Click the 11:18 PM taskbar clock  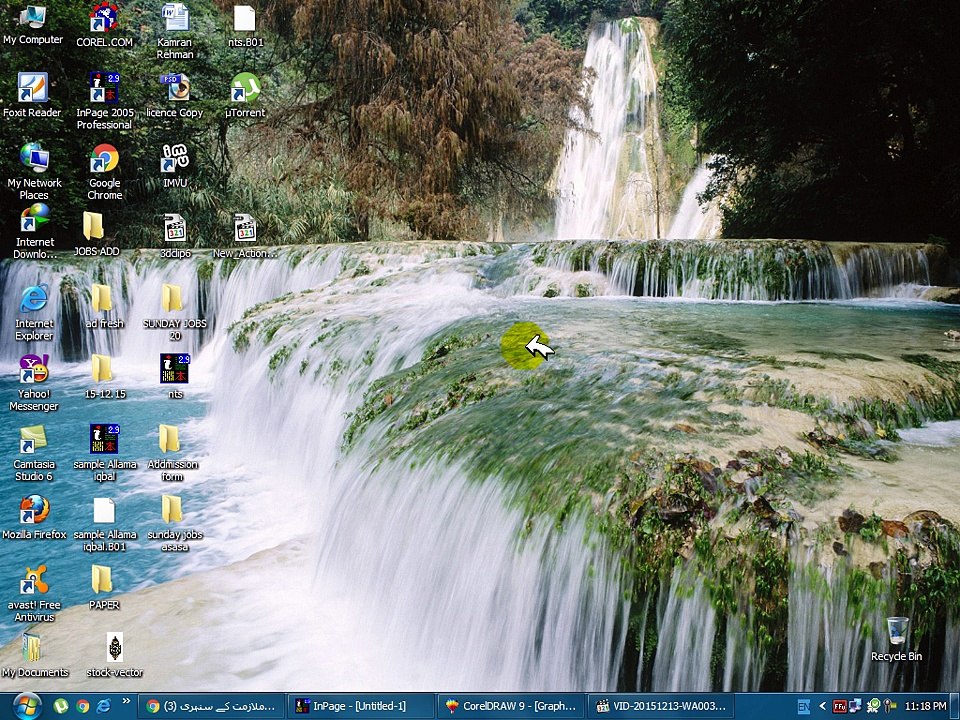[926, 707]
